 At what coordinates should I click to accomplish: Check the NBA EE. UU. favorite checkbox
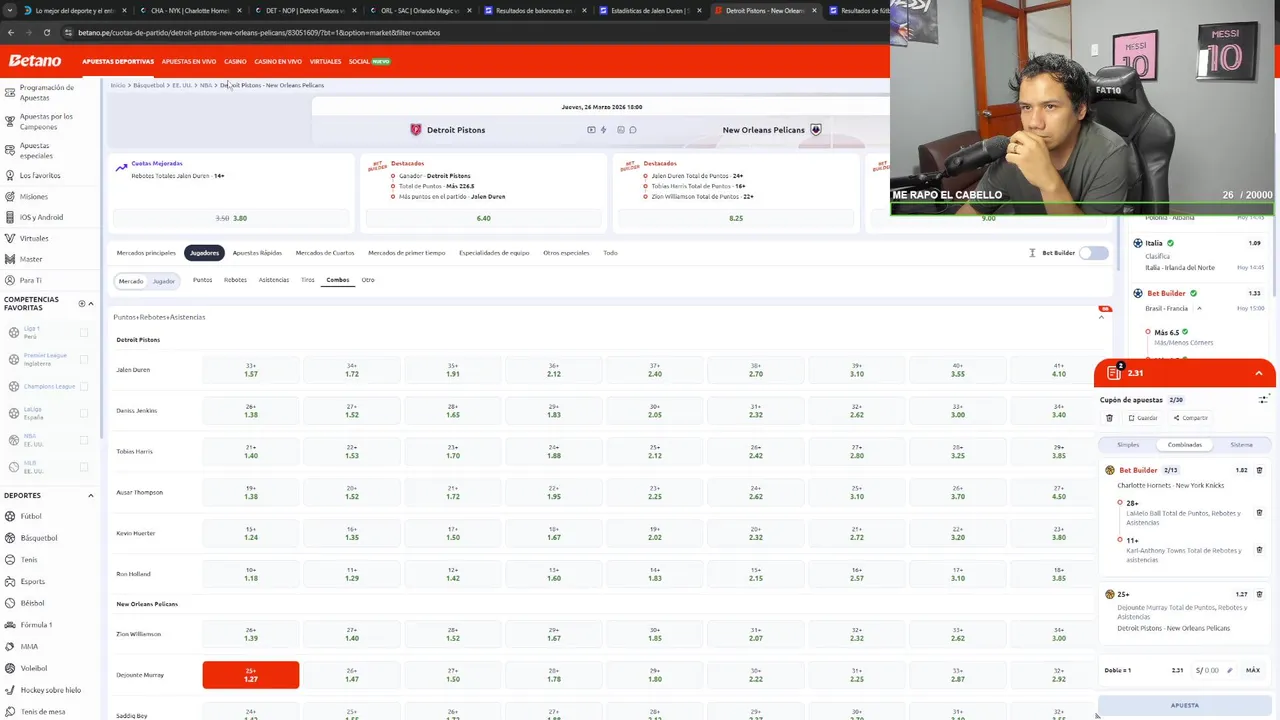84,440
